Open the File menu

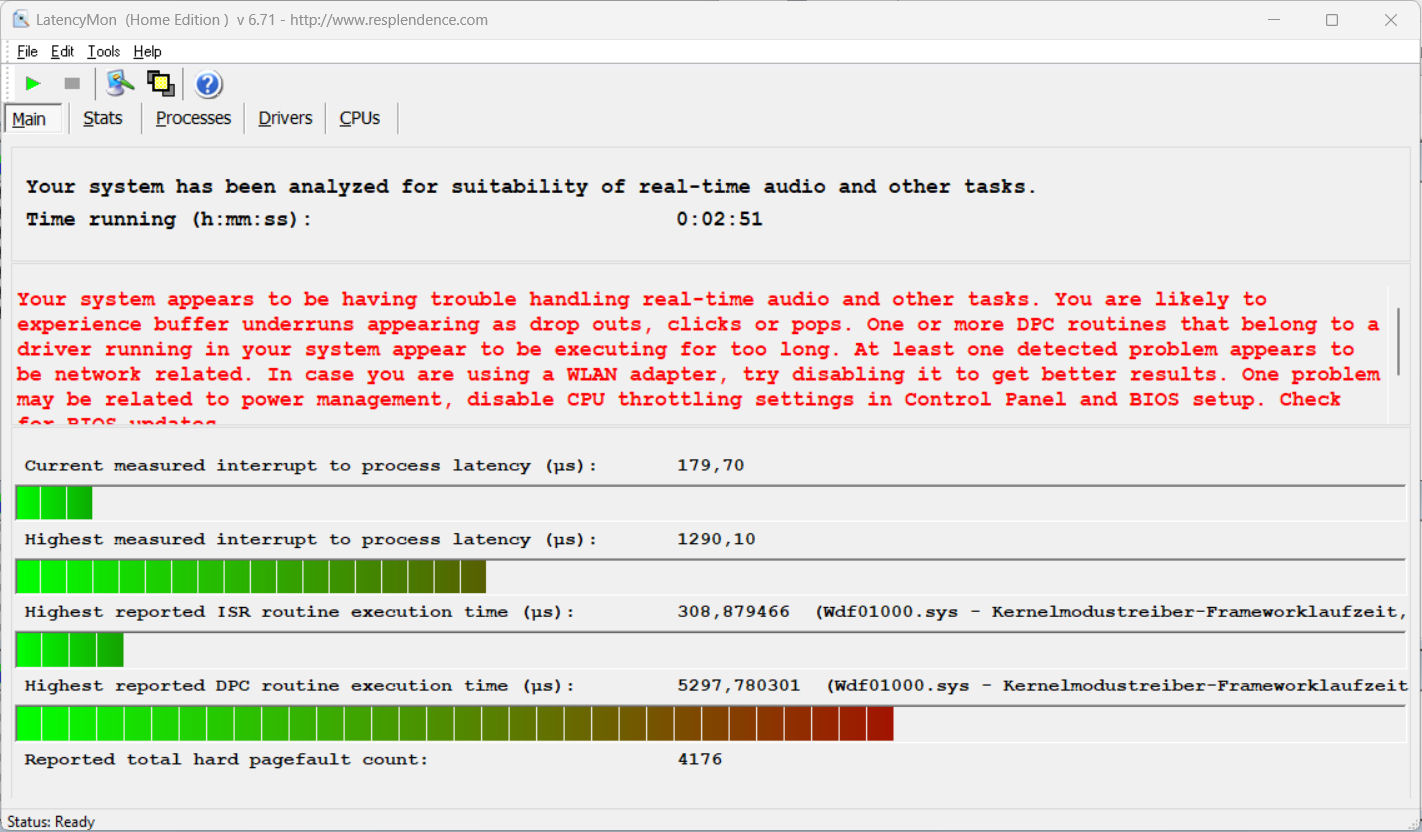point(27,52)
